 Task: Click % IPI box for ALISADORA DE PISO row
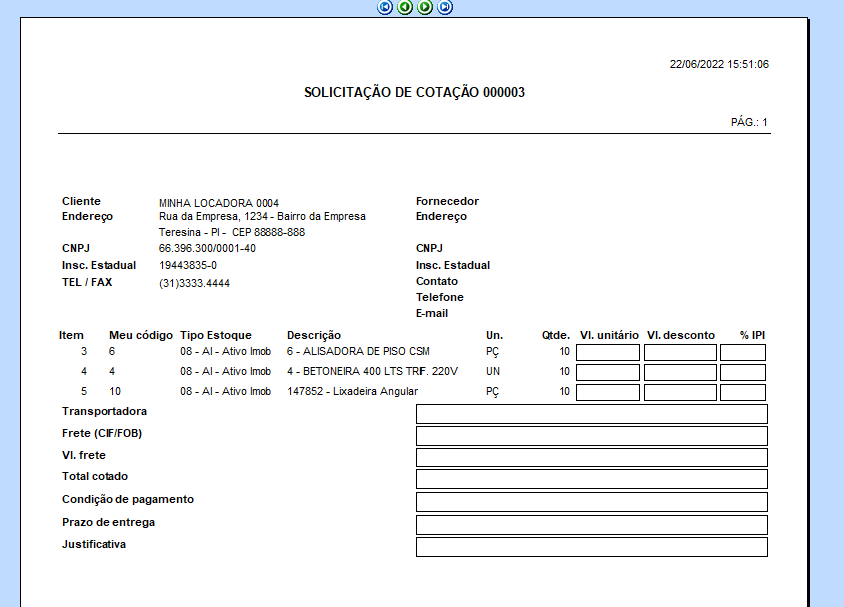point(743,352)
